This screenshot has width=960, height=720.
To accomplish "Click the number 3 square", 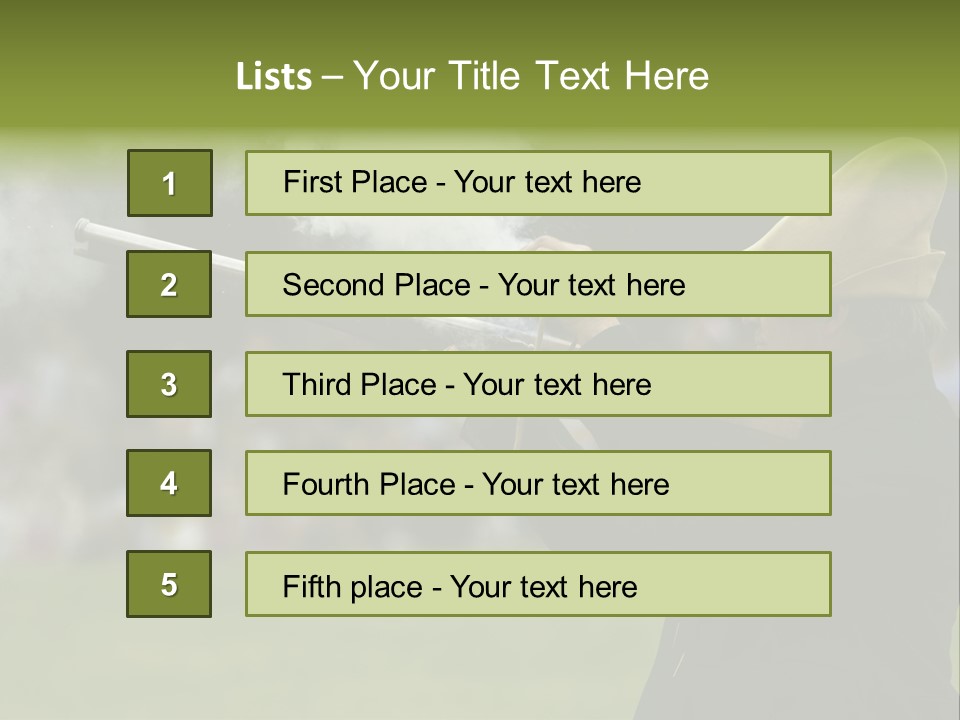I will [169, 384].
